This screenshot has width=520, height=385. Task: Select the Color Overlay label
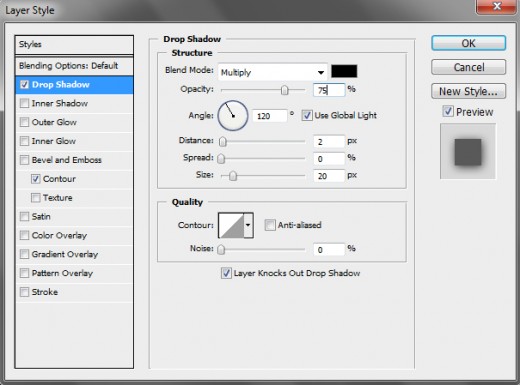click(59, 236)
